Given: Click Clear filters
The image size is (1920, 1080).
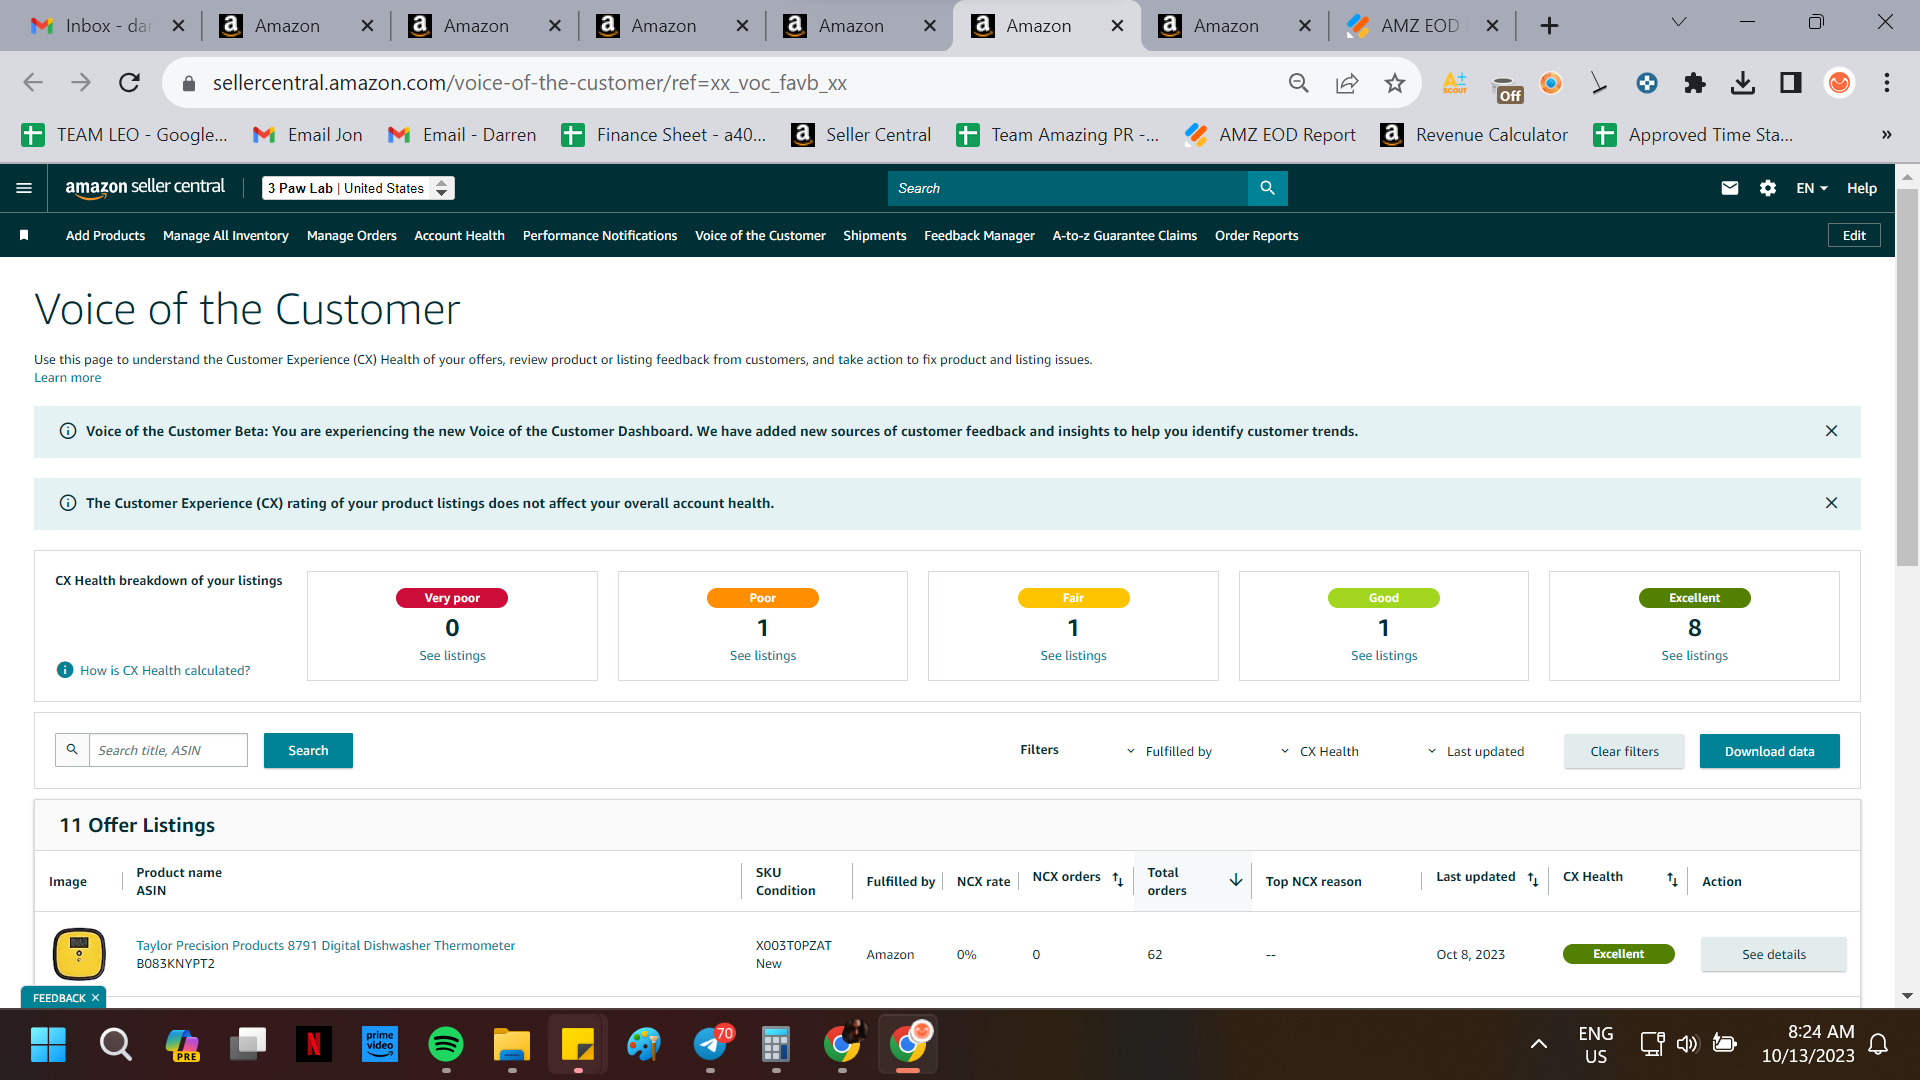Looking at the screenshot, I should 1624,751.
